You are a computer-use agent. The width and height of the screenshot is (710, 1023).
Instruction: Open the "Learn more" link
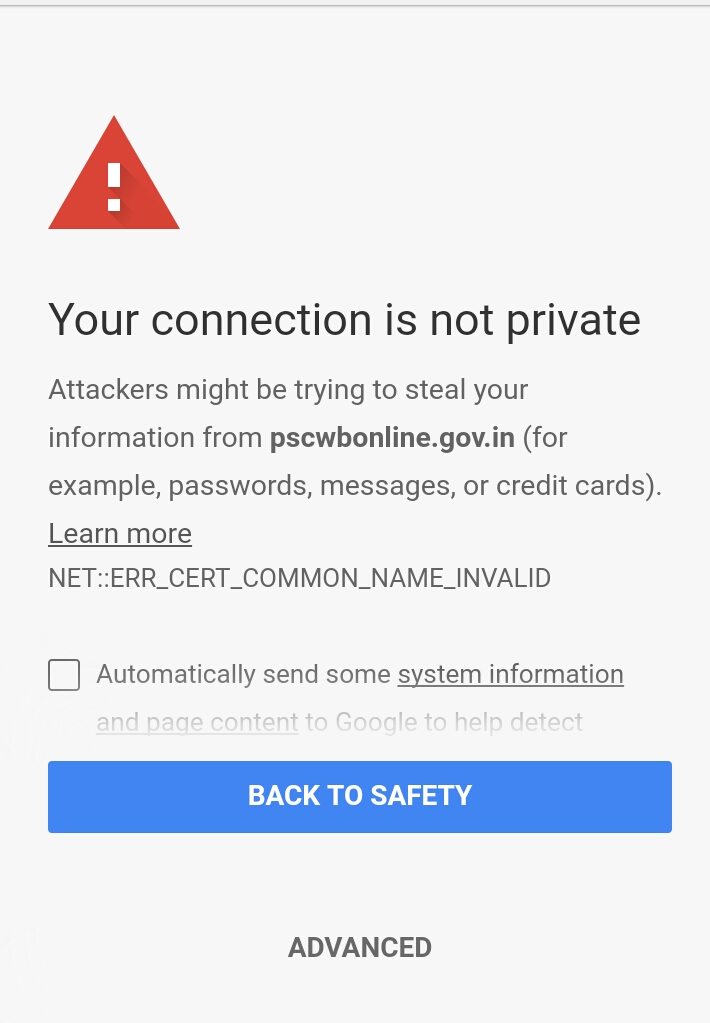tap(120, 534)
